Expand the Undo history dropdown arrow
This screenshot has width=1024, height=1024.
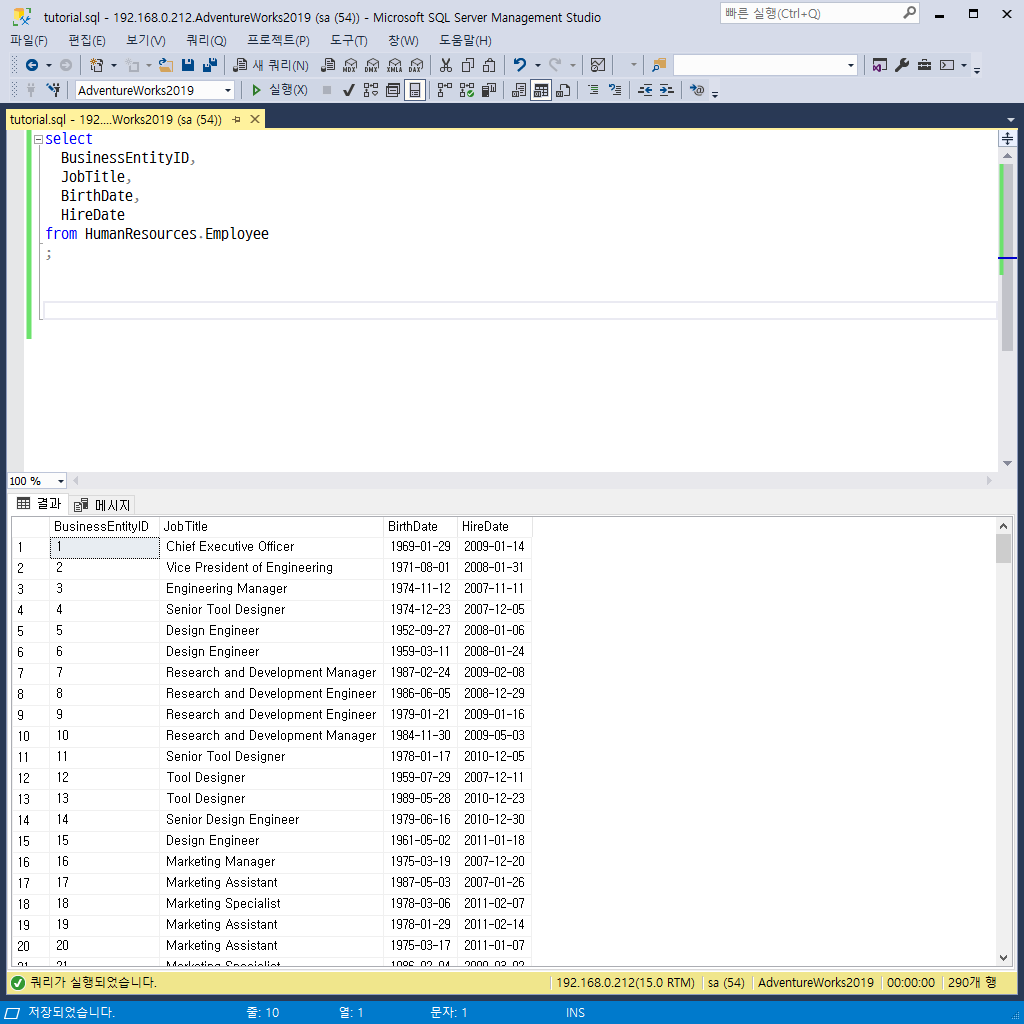[x=537, y=65]
